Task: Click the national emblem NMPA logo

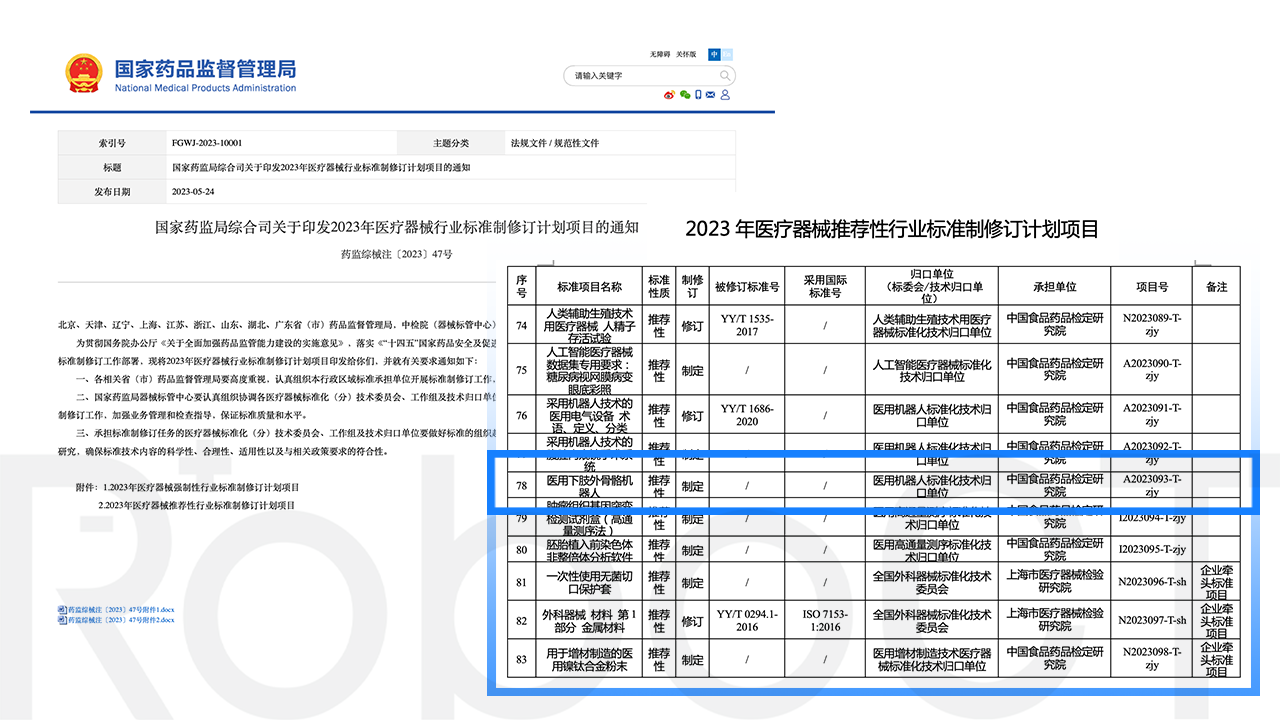Action: pyautogui.click(x=84, y=70)
